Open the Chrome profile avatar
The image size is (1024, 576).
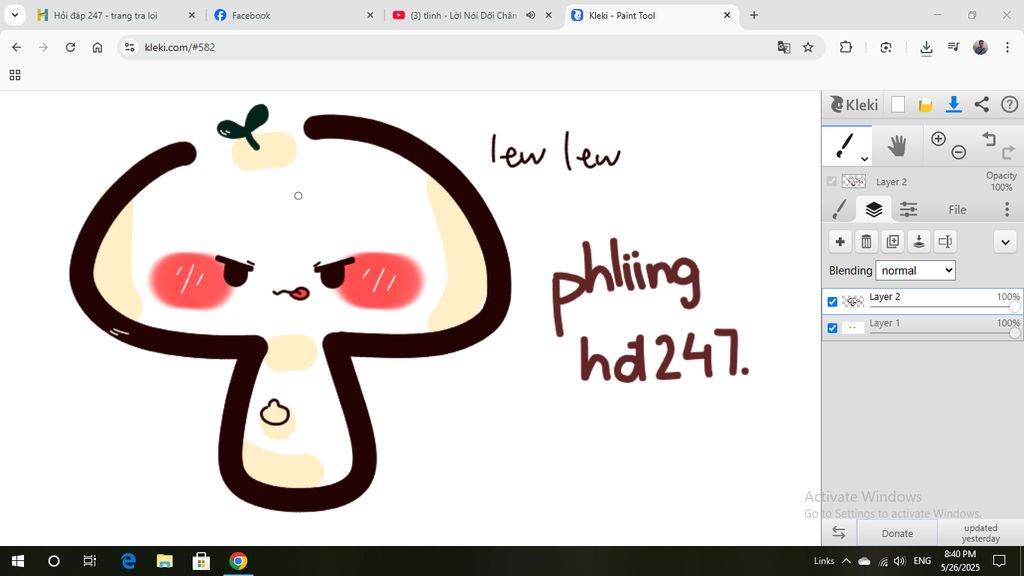980,47
